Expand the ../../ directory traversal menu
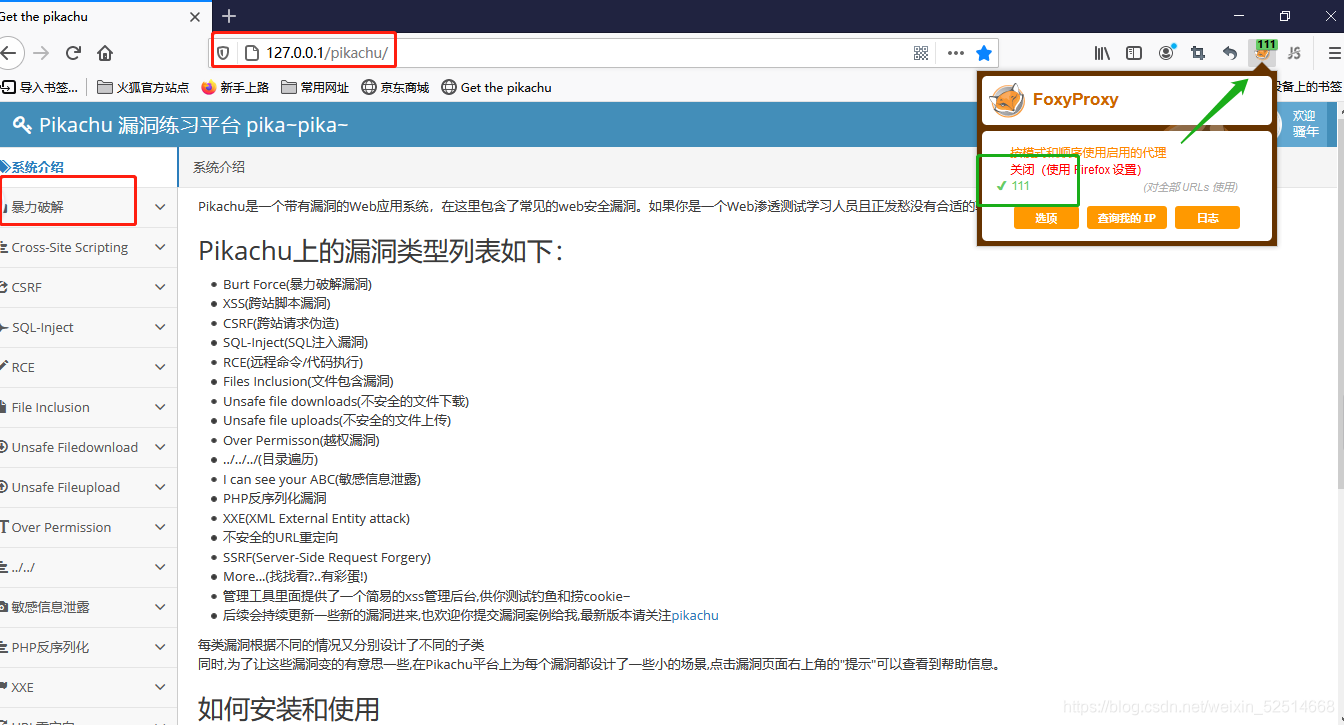The image size is (1344, 725). pos(88,567)
